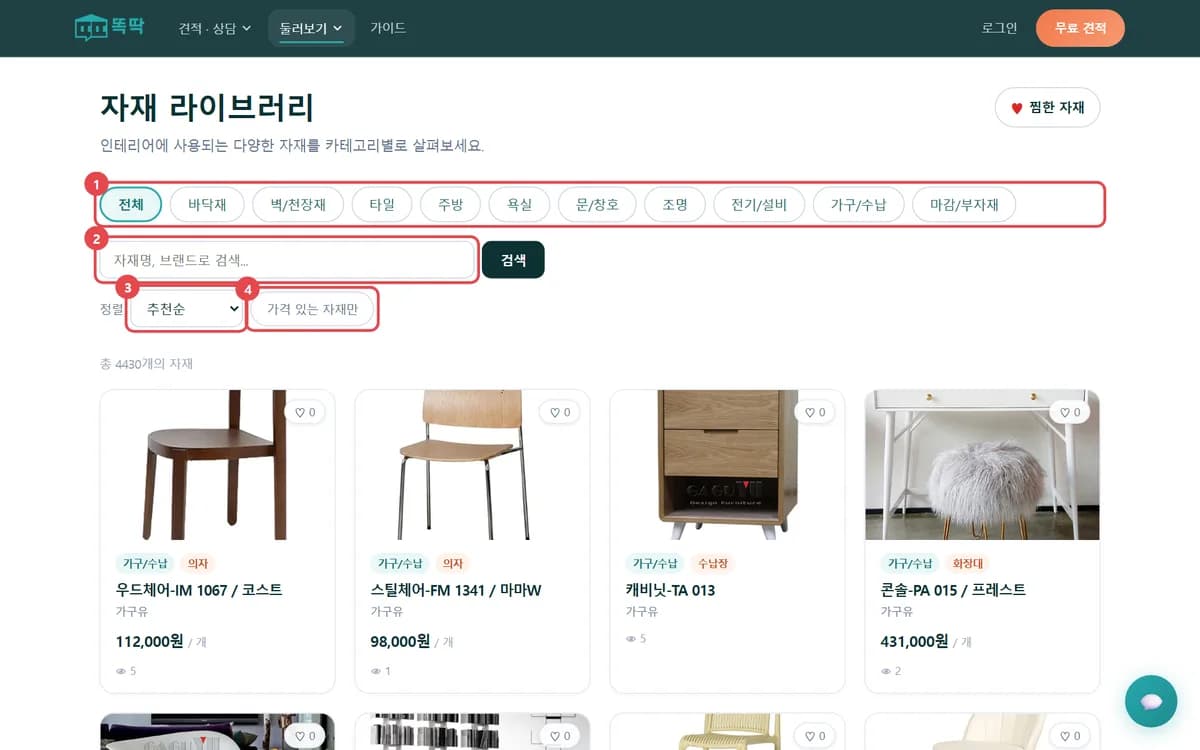Screen dimensions: 1200x750
Task: Like the 스틸체어-FM 1341 heart button
Action: click(560, 412)
